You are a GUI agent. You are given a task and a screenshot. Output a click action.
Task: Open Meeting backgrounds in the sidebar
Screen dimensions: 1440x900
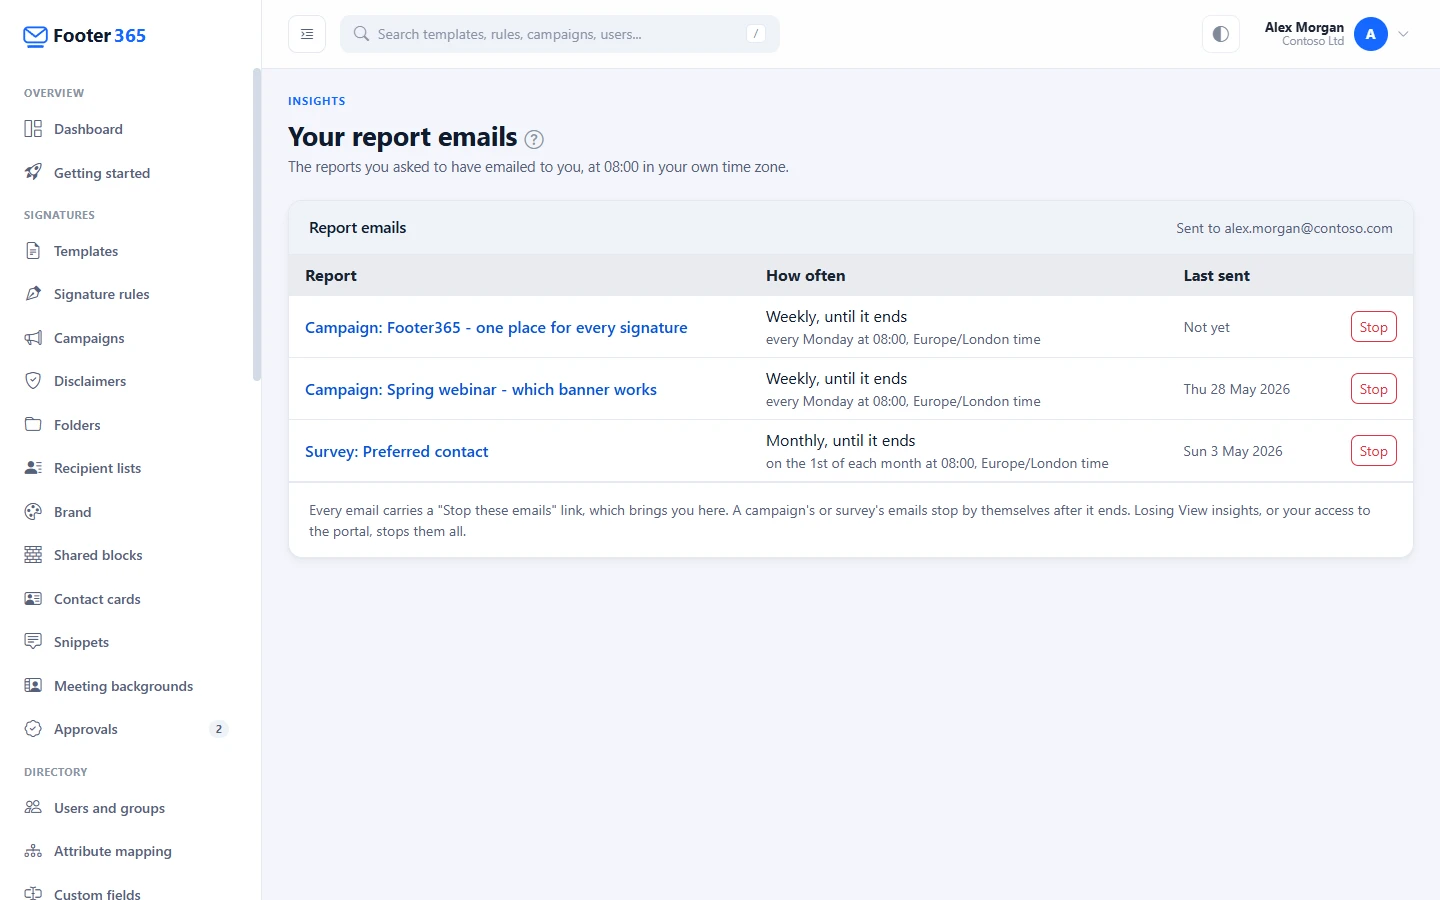click(x=126, y=685)
